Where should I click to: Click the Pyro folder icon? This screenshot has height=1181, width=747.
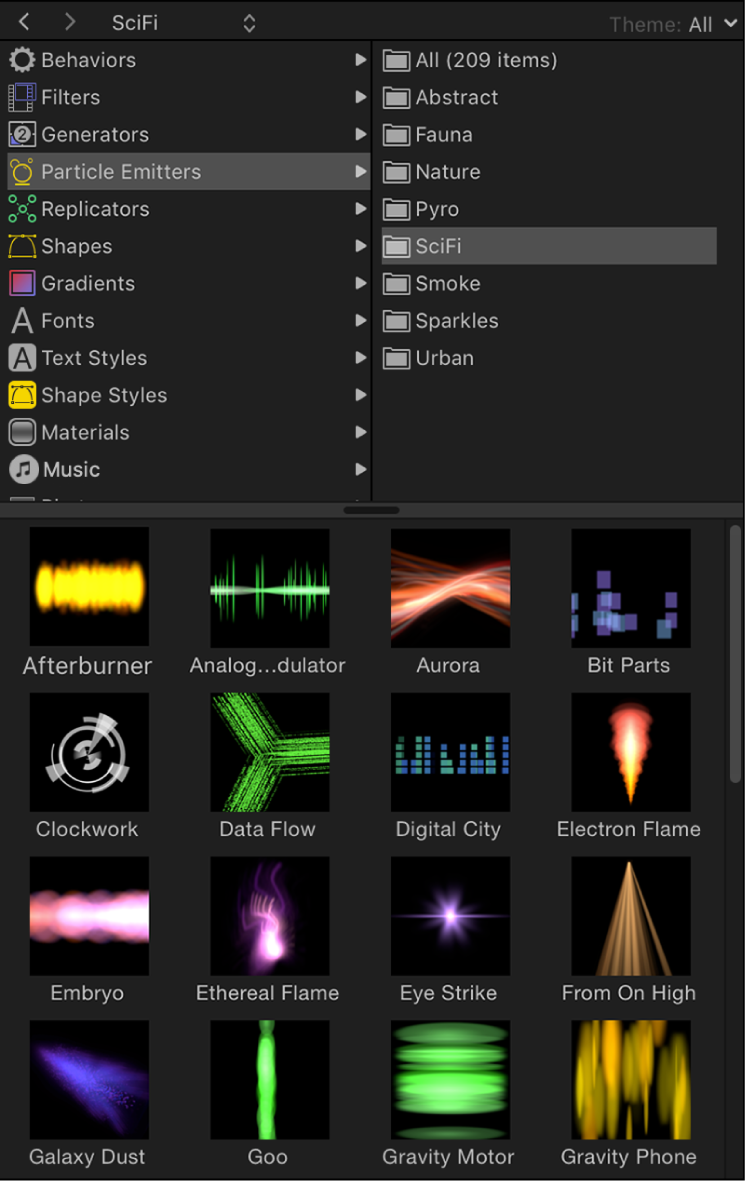396,209
